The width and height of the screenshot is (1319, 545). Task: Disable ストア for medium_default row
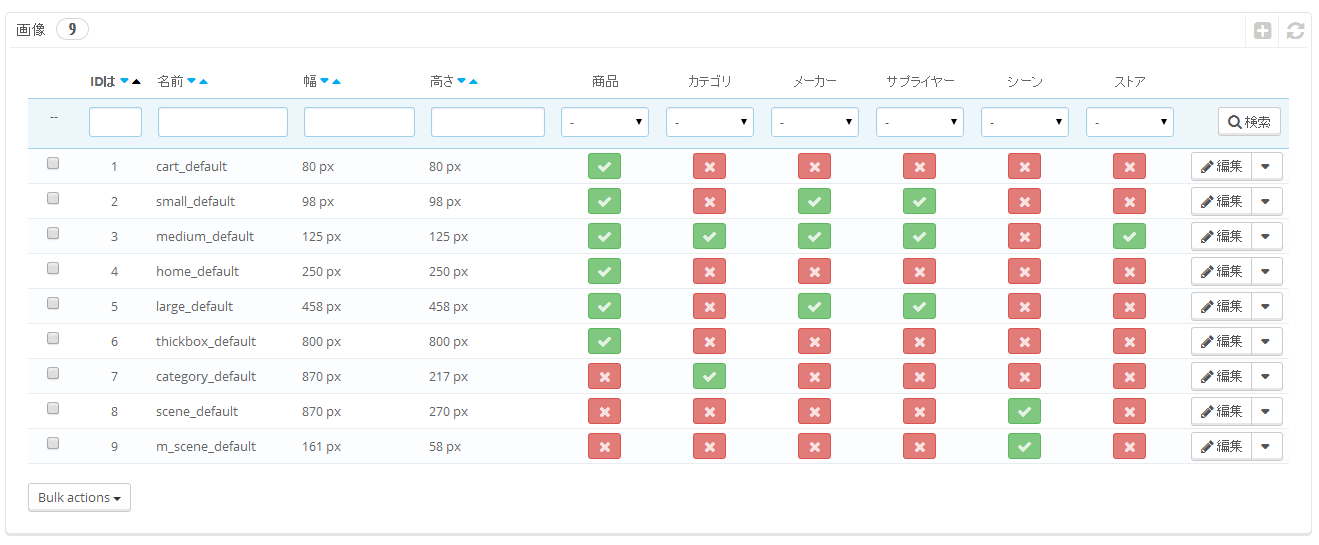pos(1129,237)
